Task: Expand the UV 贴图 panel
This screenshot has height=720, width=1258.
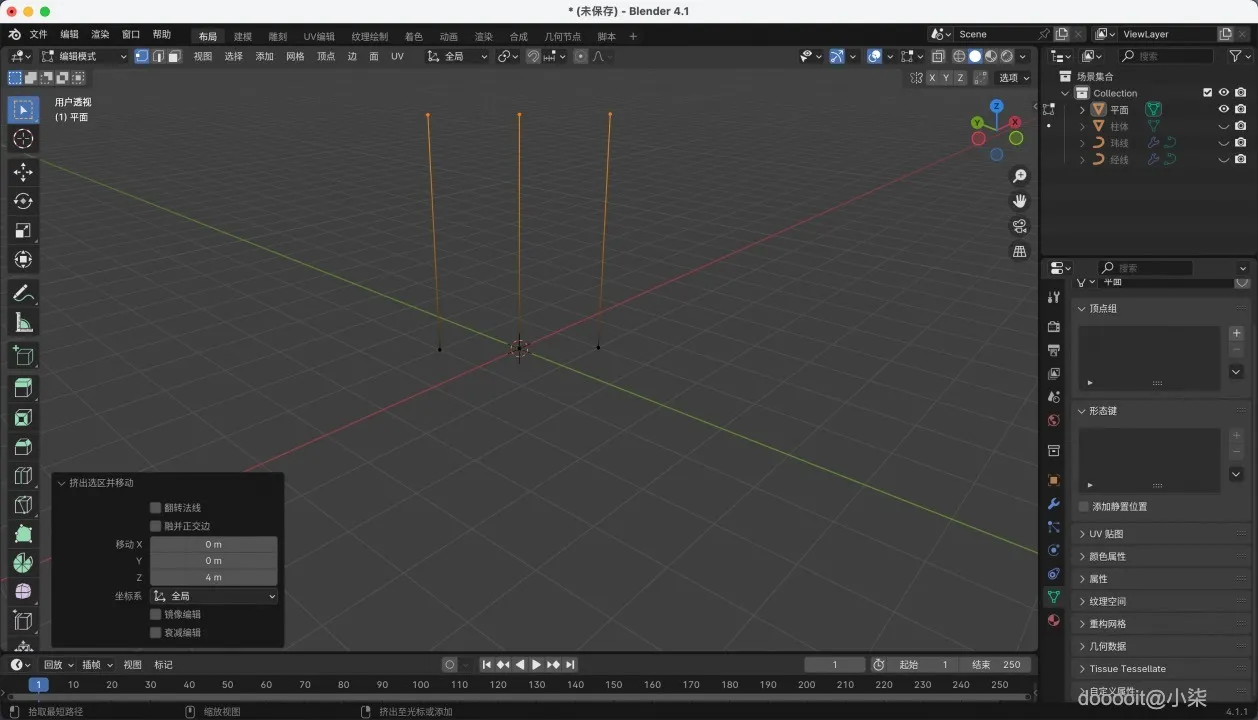Action: click(1106, 534)
